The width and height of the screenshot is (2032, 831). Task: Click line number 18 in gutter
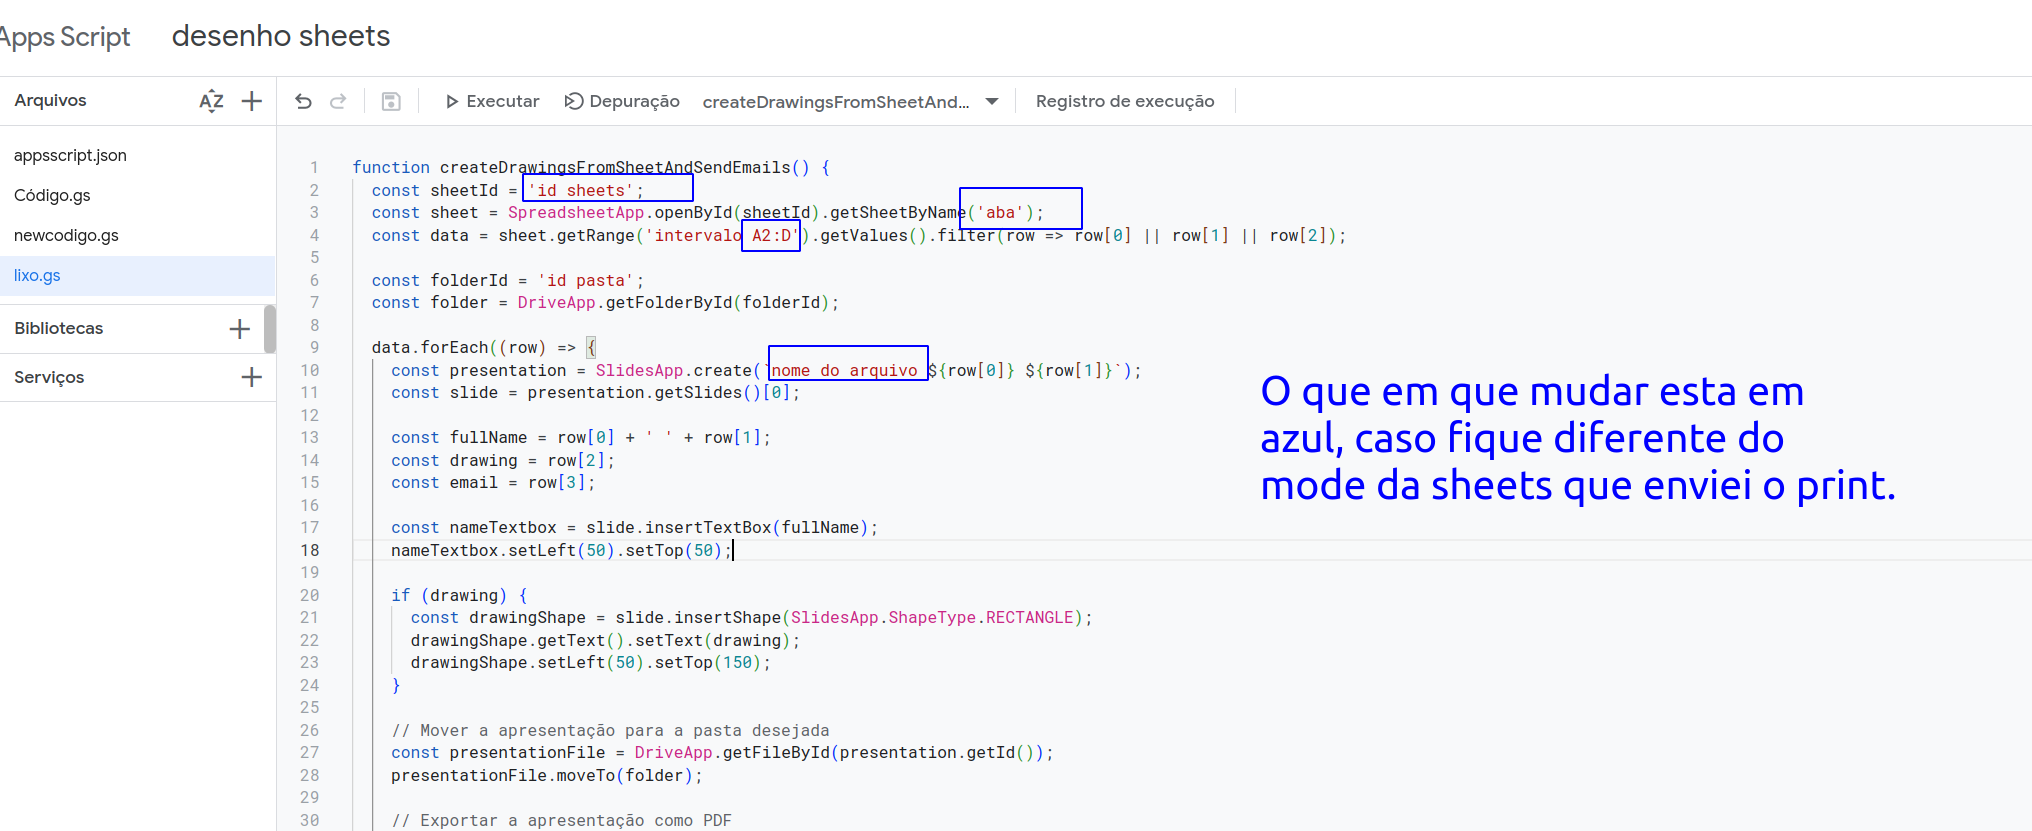[310, 550]
